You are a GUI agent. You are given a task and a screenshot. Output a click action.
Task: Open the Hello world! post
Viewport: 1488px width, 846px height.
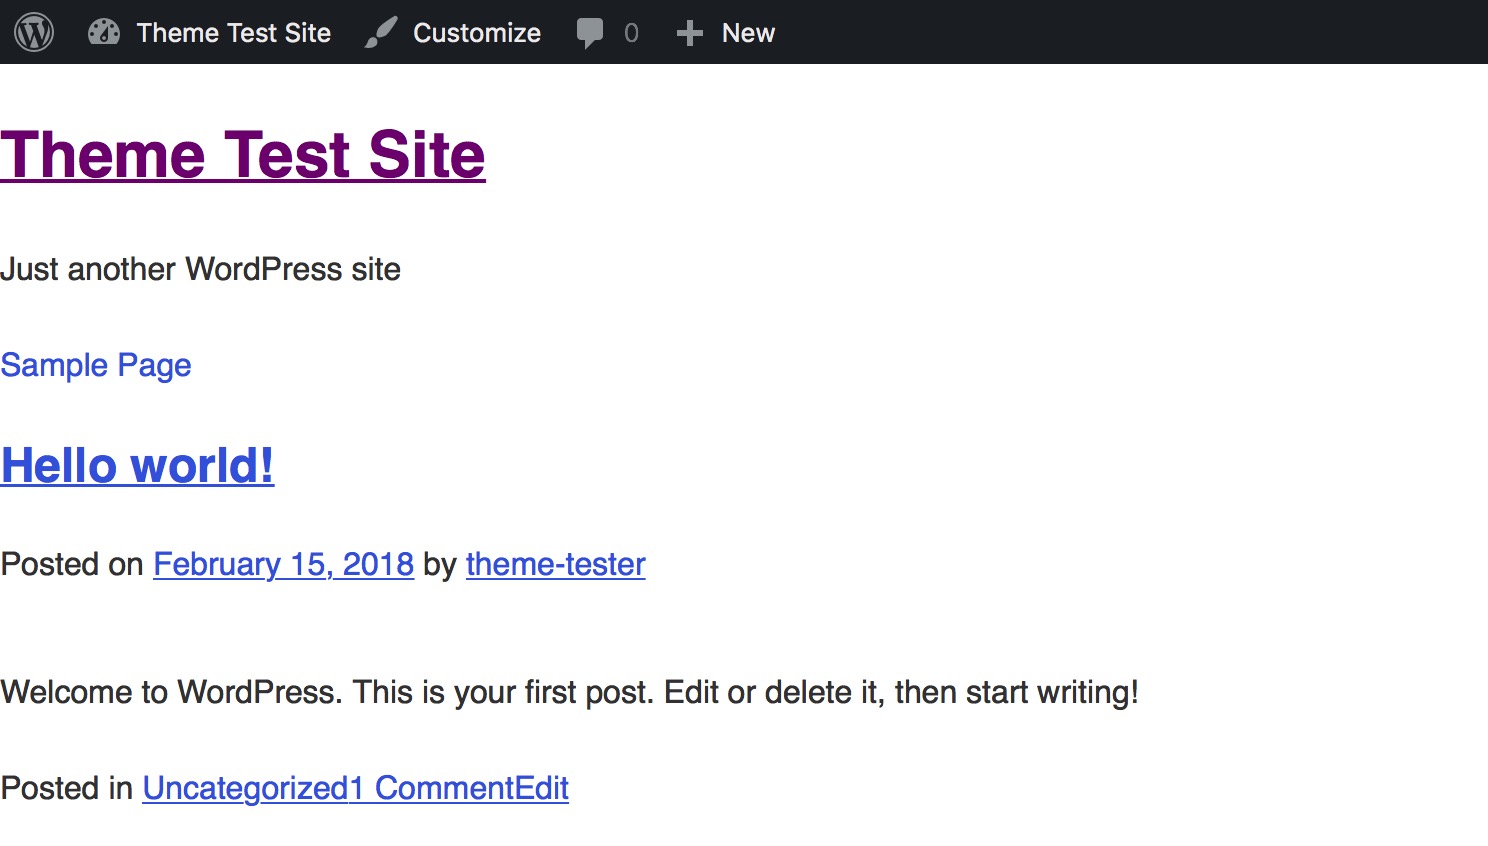(137, 465)
